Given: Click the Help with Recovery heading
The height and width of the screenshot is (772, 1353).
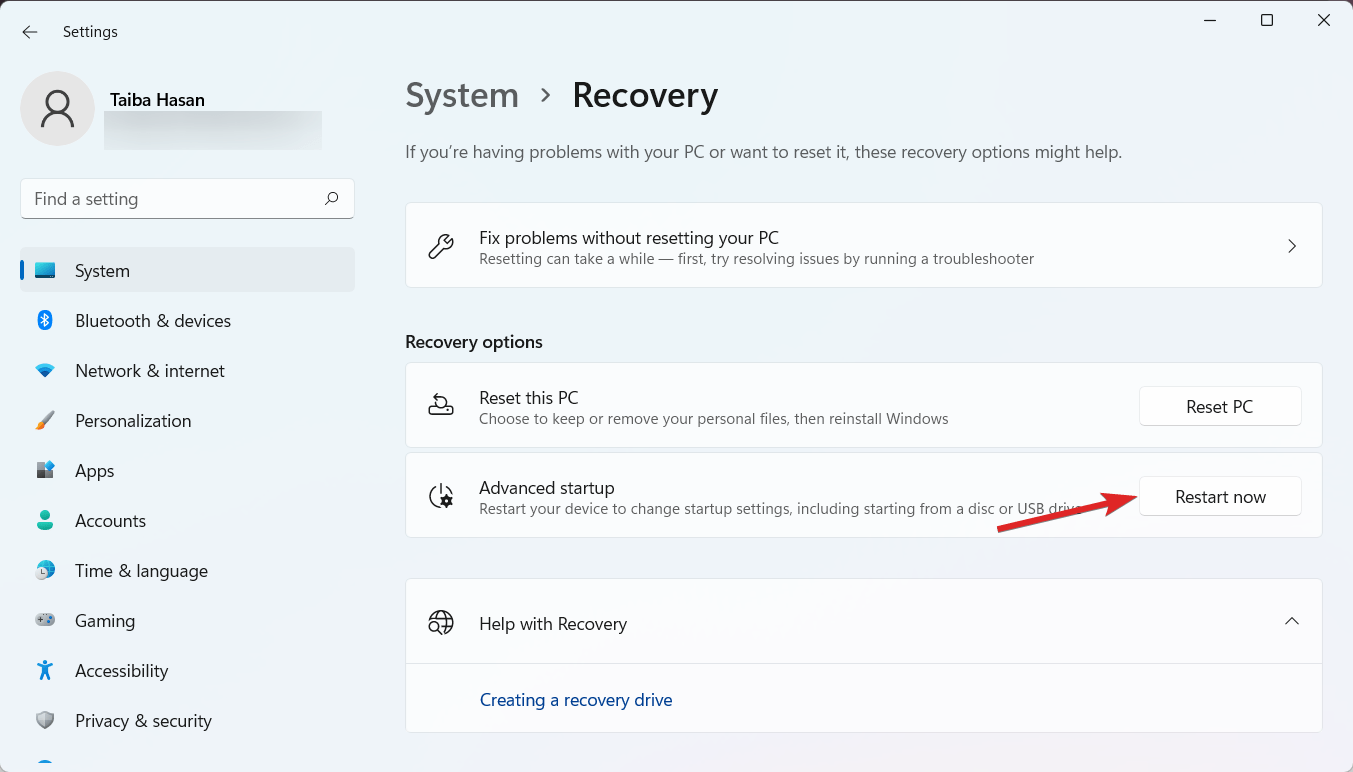Looking at the screenshot, I should pyautogui.click(x=553, y=623).
